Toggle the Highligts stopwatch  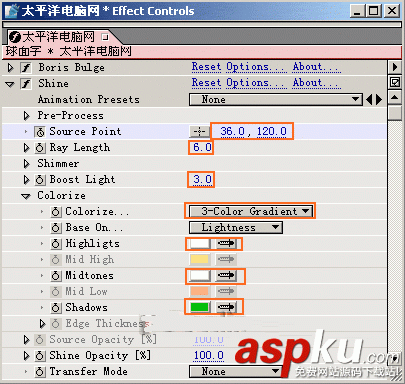click(x=56, y=244)
